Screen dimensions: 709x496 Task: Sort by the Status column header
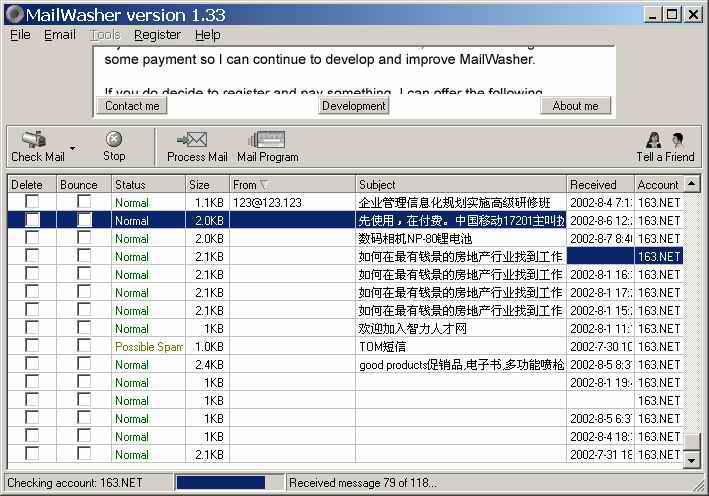148,184
